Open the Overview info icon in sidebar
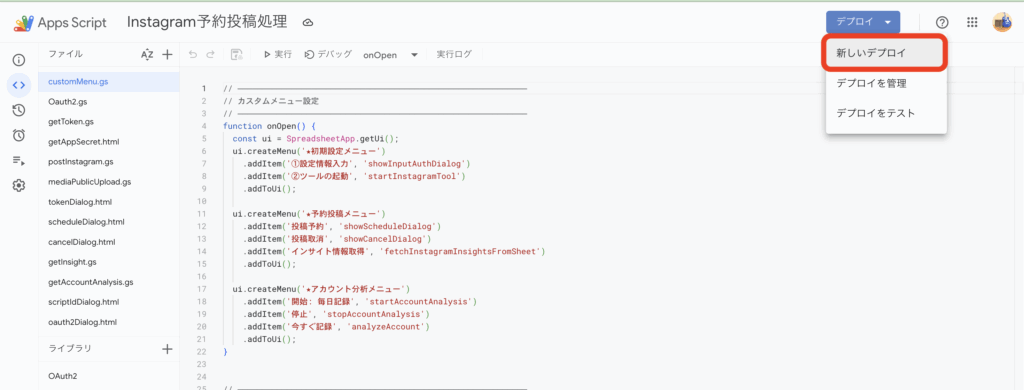The height and width of the screenshot is (390, 1024). click(19, 60)
